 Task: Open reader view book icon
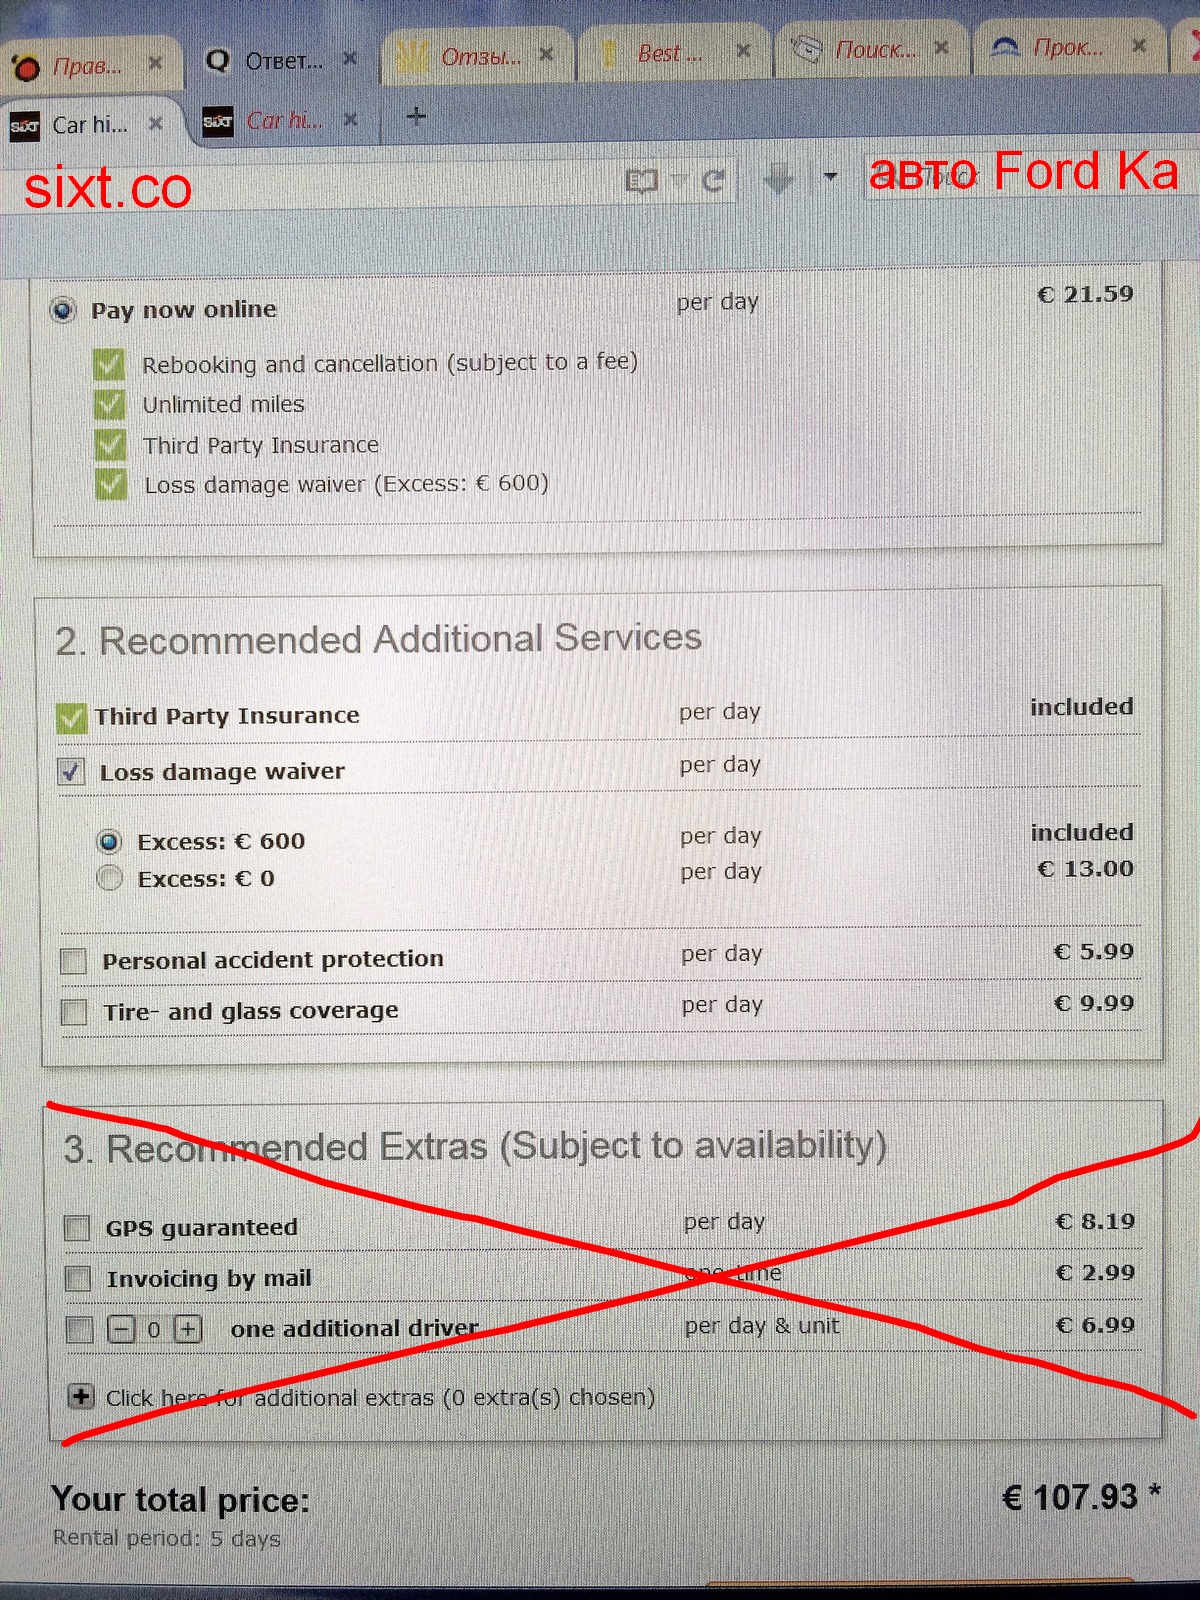click(641, 181)
